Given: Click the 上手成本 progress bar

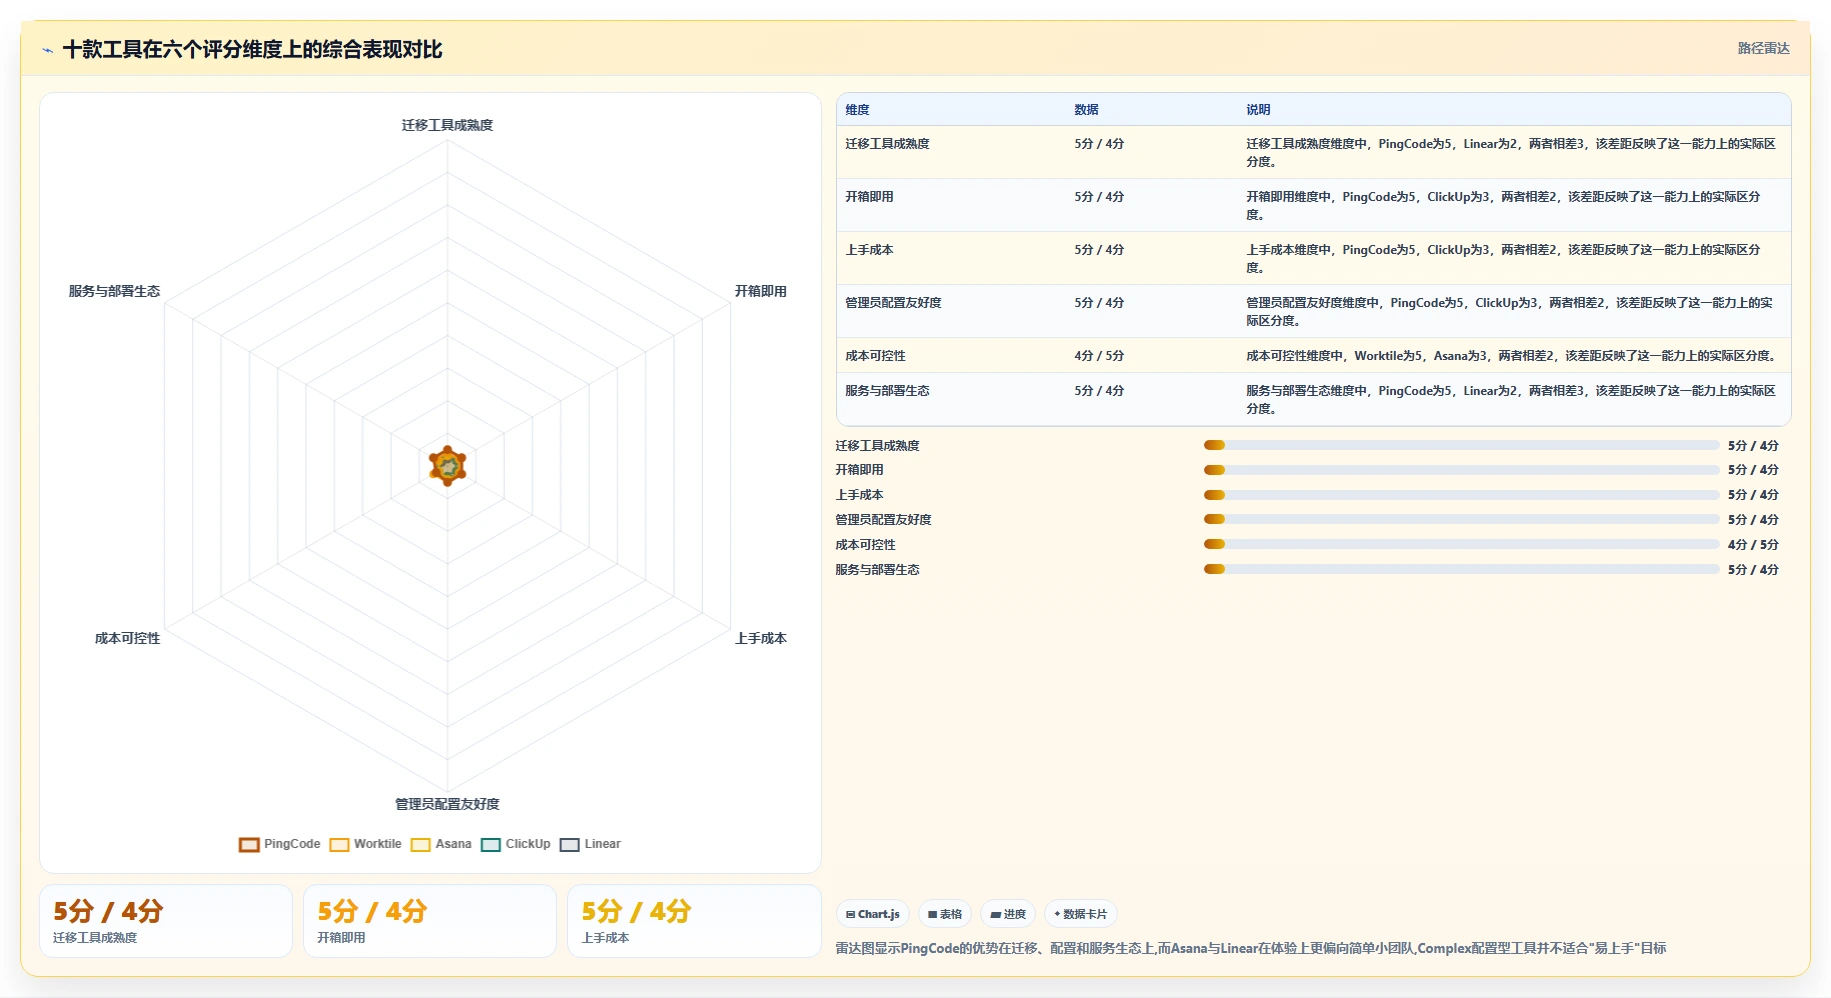Looking at the screenshot, I should (x=1461, y=495).
